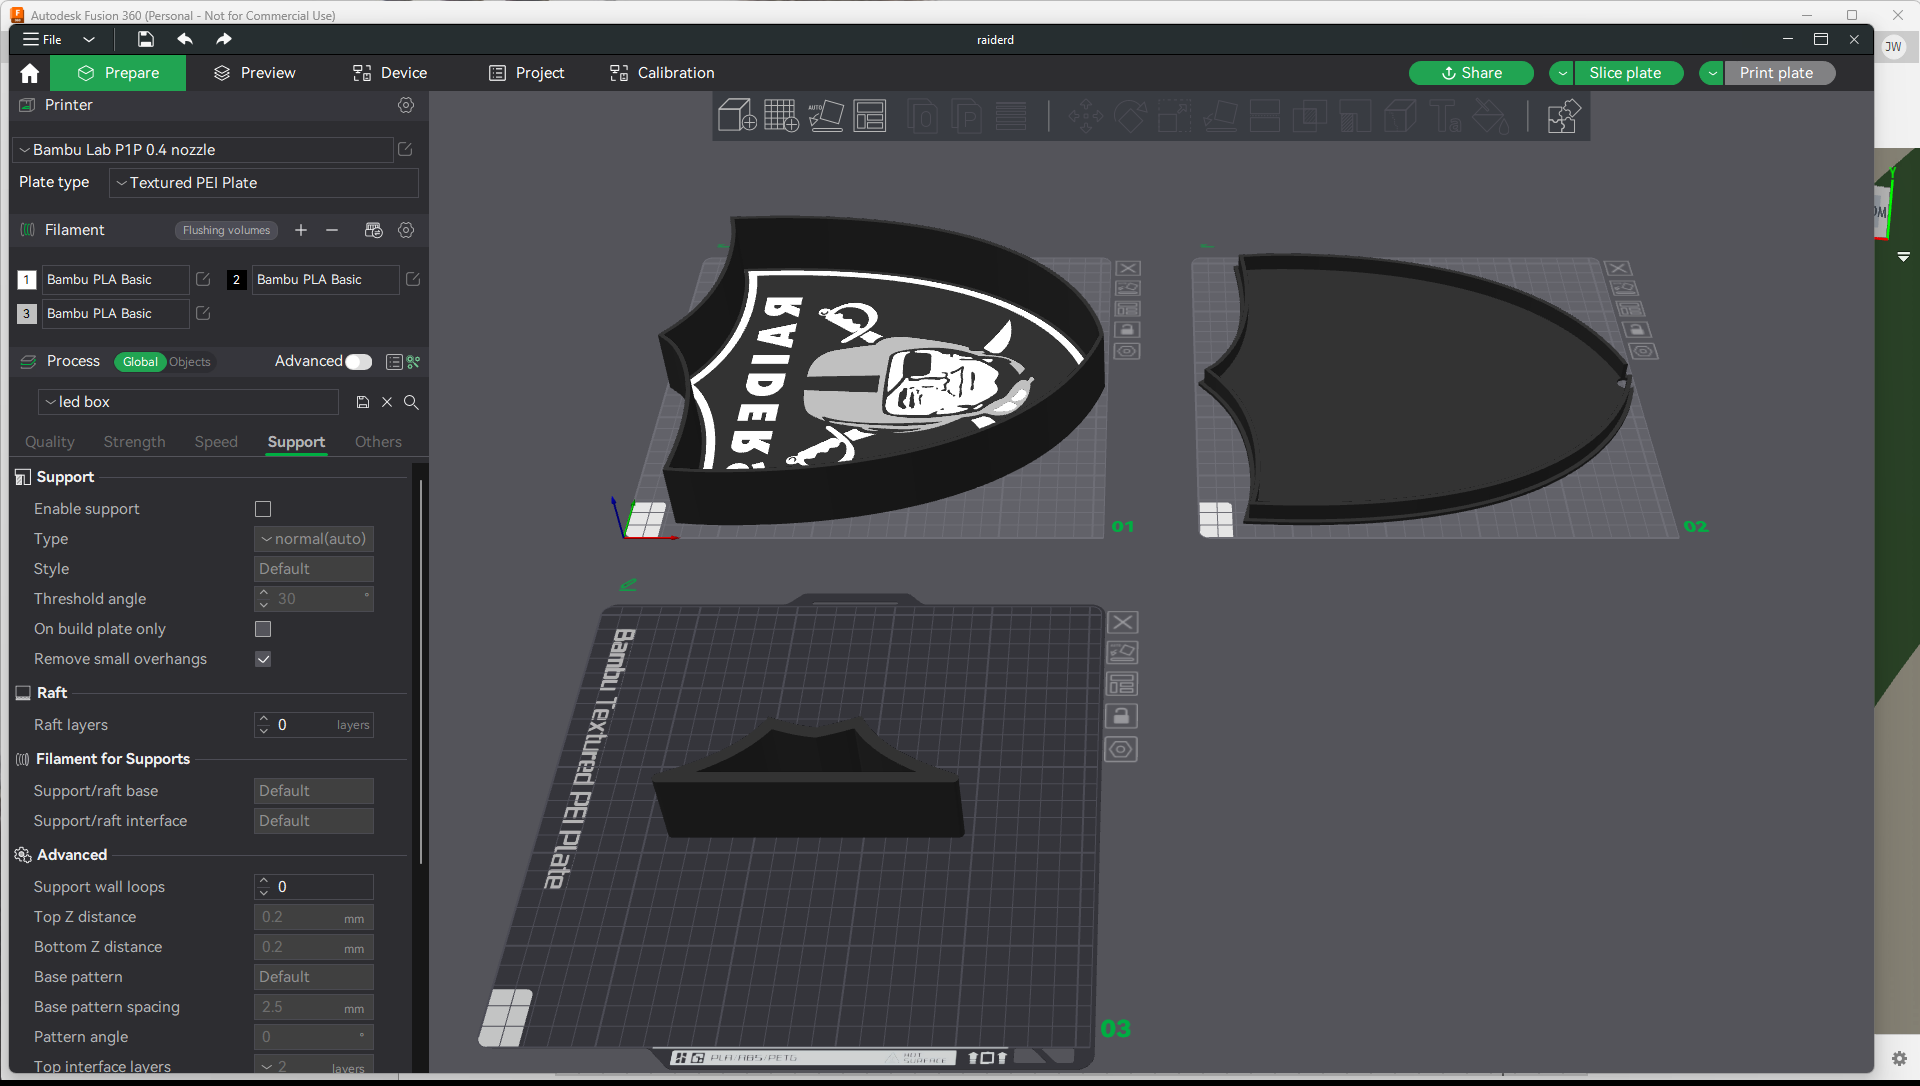Select the Color painting bucket tool
The image size is (1920, 1086).
1490,117
